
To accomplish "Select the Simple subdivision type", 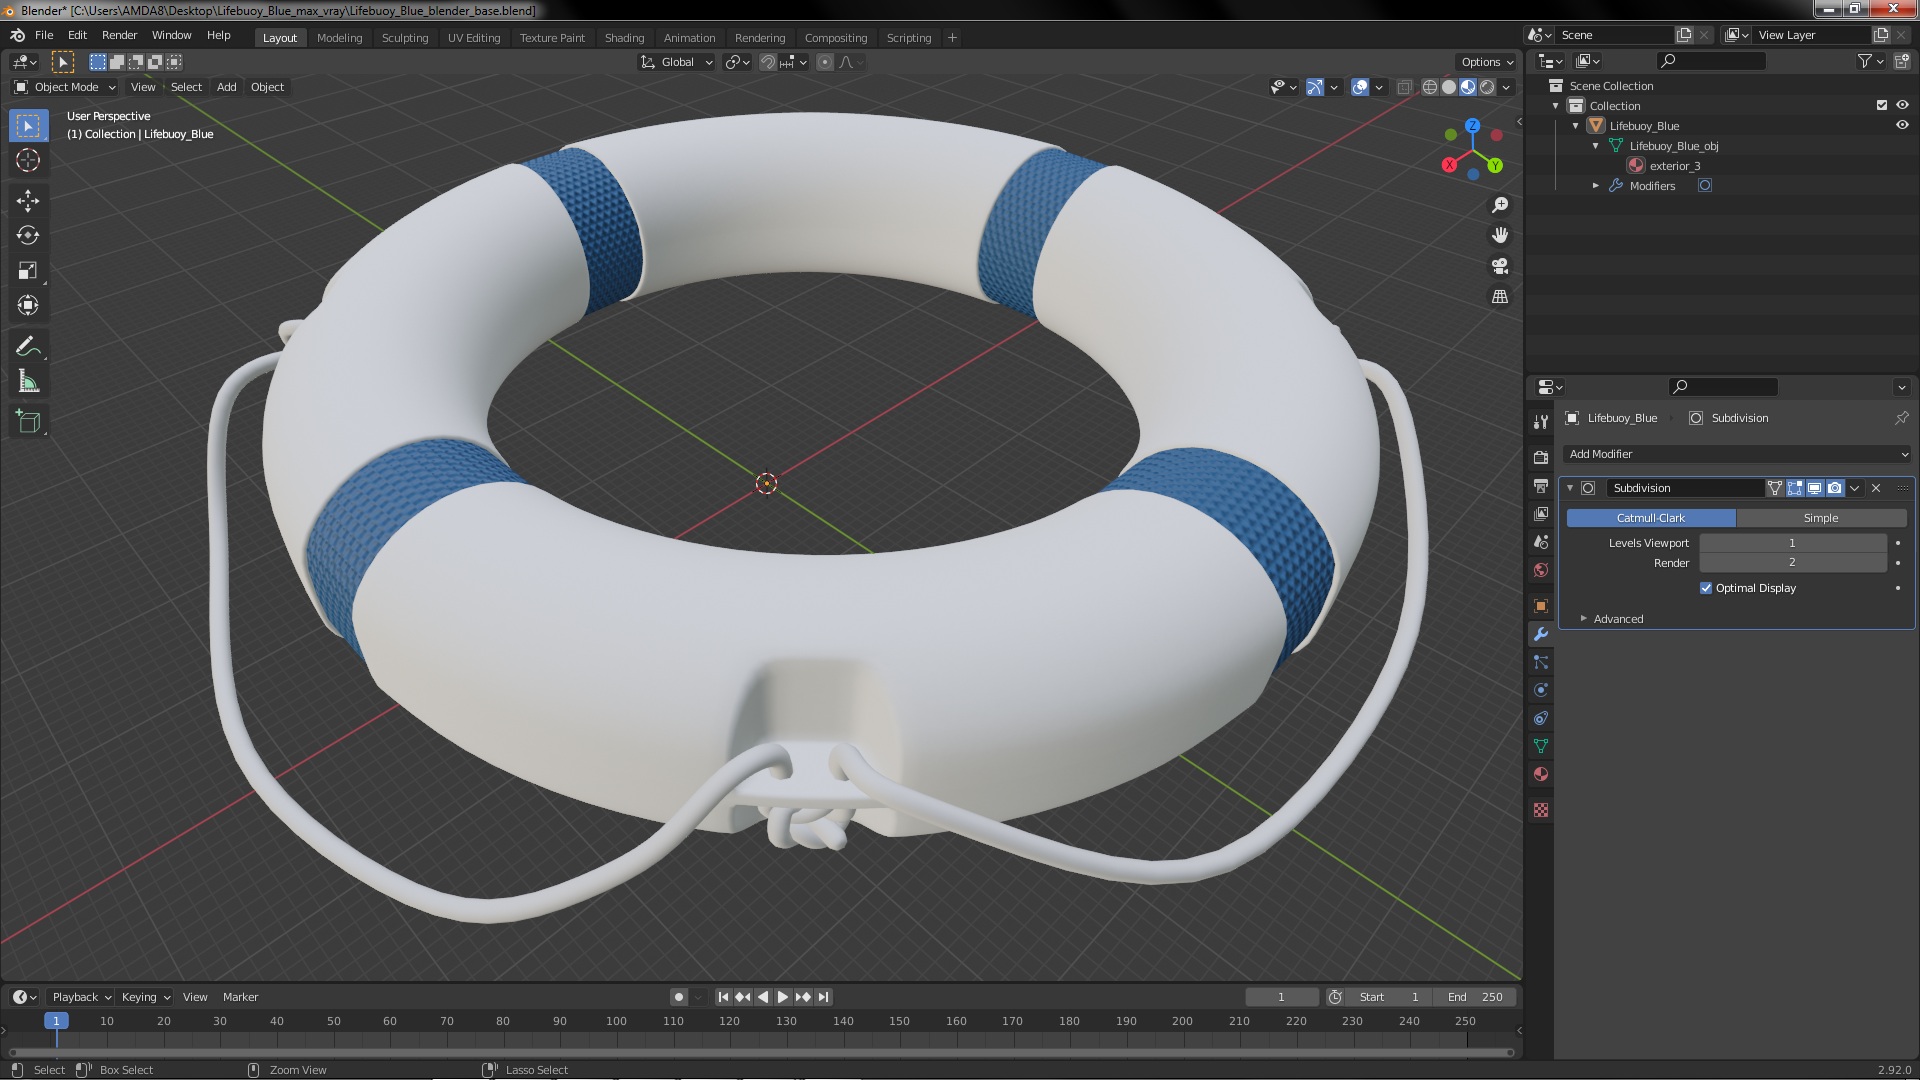I will pyautogui.click(x=1820, y=518).
